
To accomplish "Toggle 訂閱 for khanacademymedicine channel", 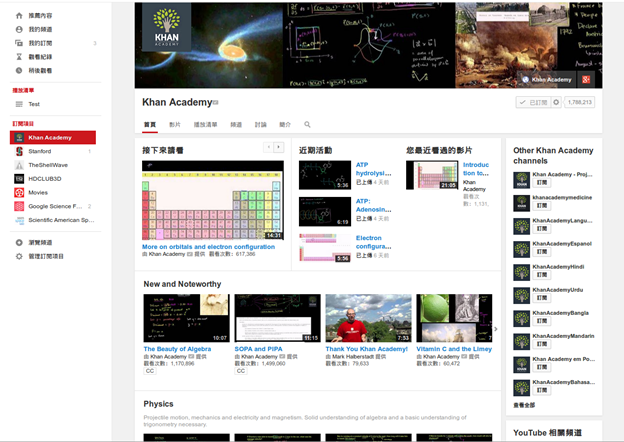I will (543, 208).
